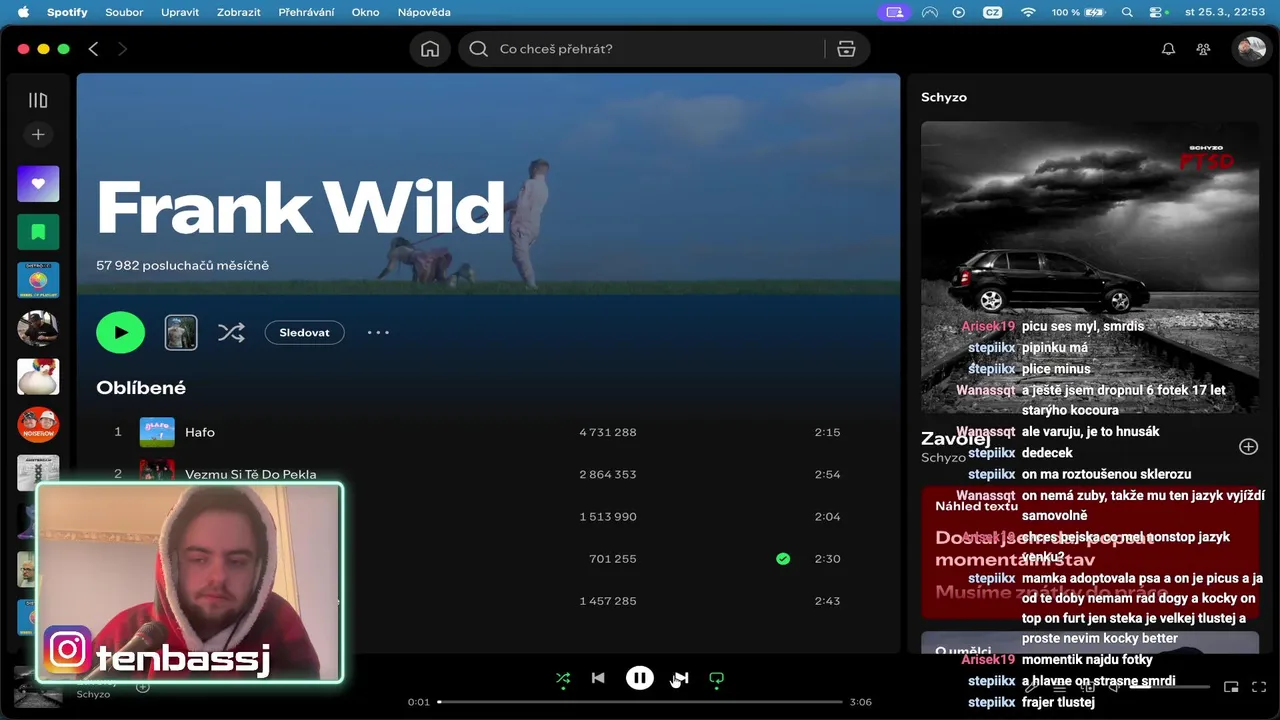Enter fullscreen player view
This screenshot has width=1280, height=720.
tap(1260, 687)
